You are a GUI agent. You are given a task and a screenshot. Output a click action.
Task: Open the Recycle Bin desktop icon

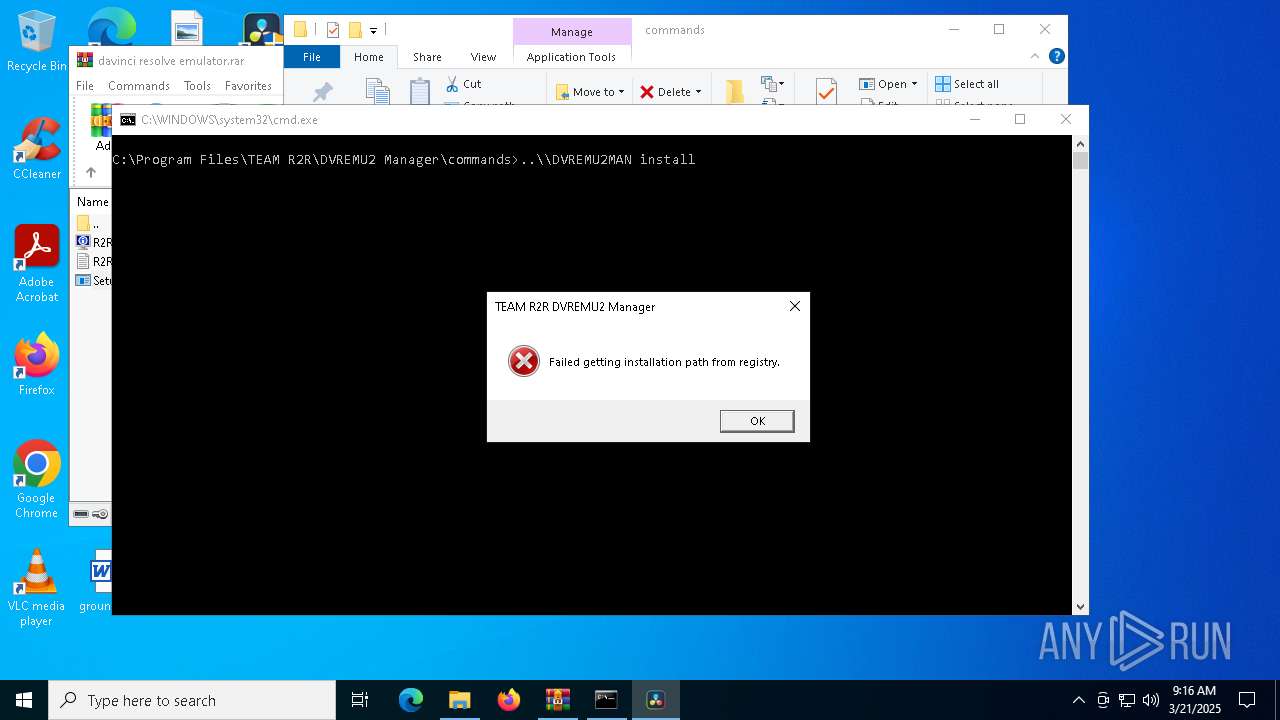click(37, 42)
